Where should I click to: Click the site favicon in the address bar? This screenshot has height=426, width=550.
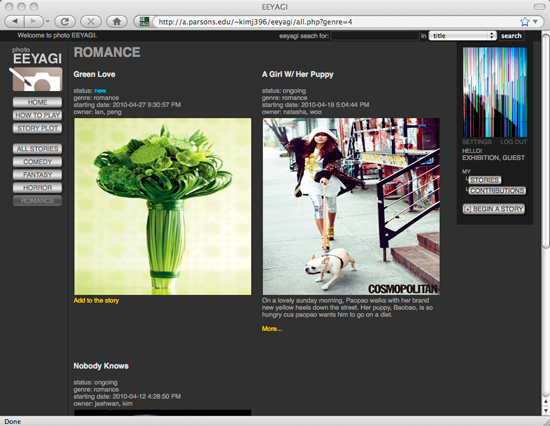pyautogui.click(x=144, y=22)
